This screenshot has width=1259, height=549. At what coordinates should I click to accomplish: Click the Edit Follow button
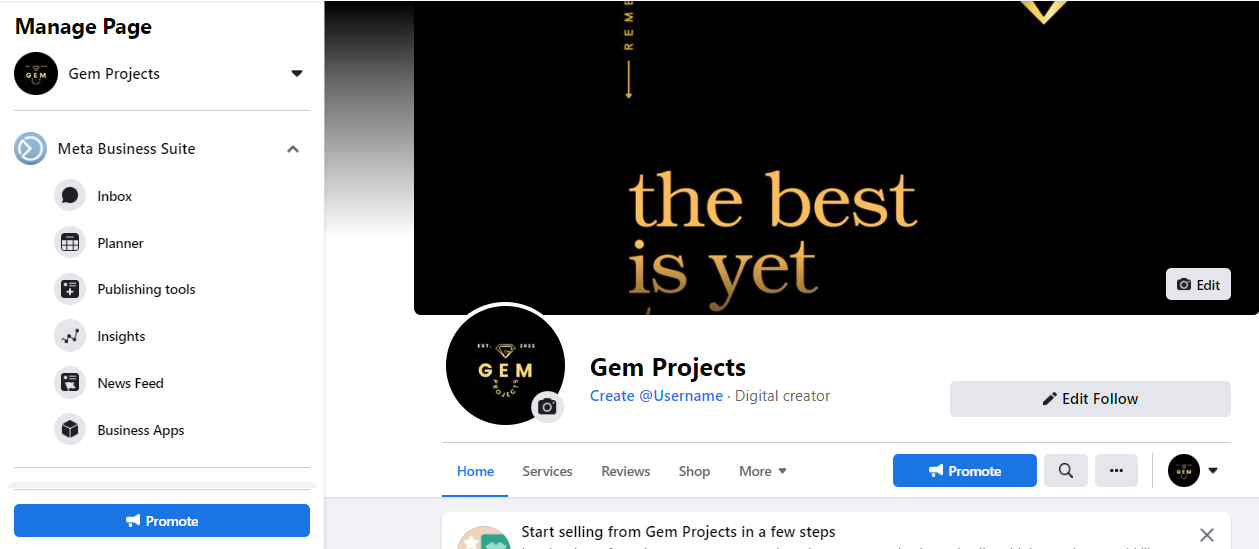point(1090,398)
